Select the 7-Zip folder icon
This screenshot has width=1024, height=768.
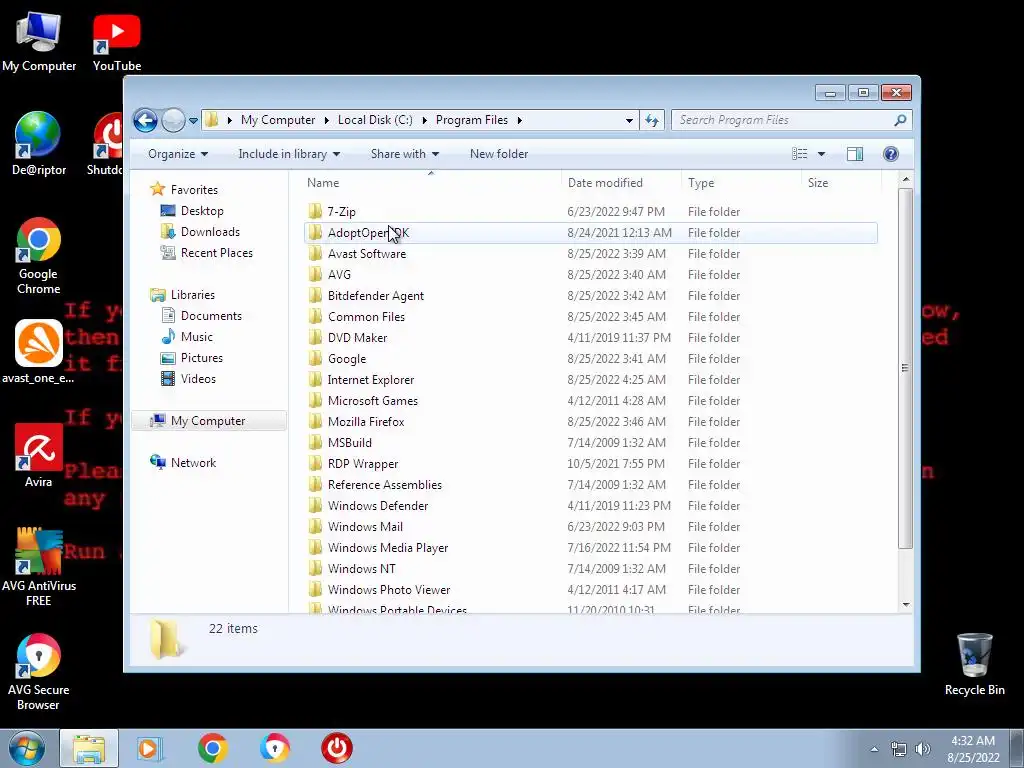click(x=315, y=211)
